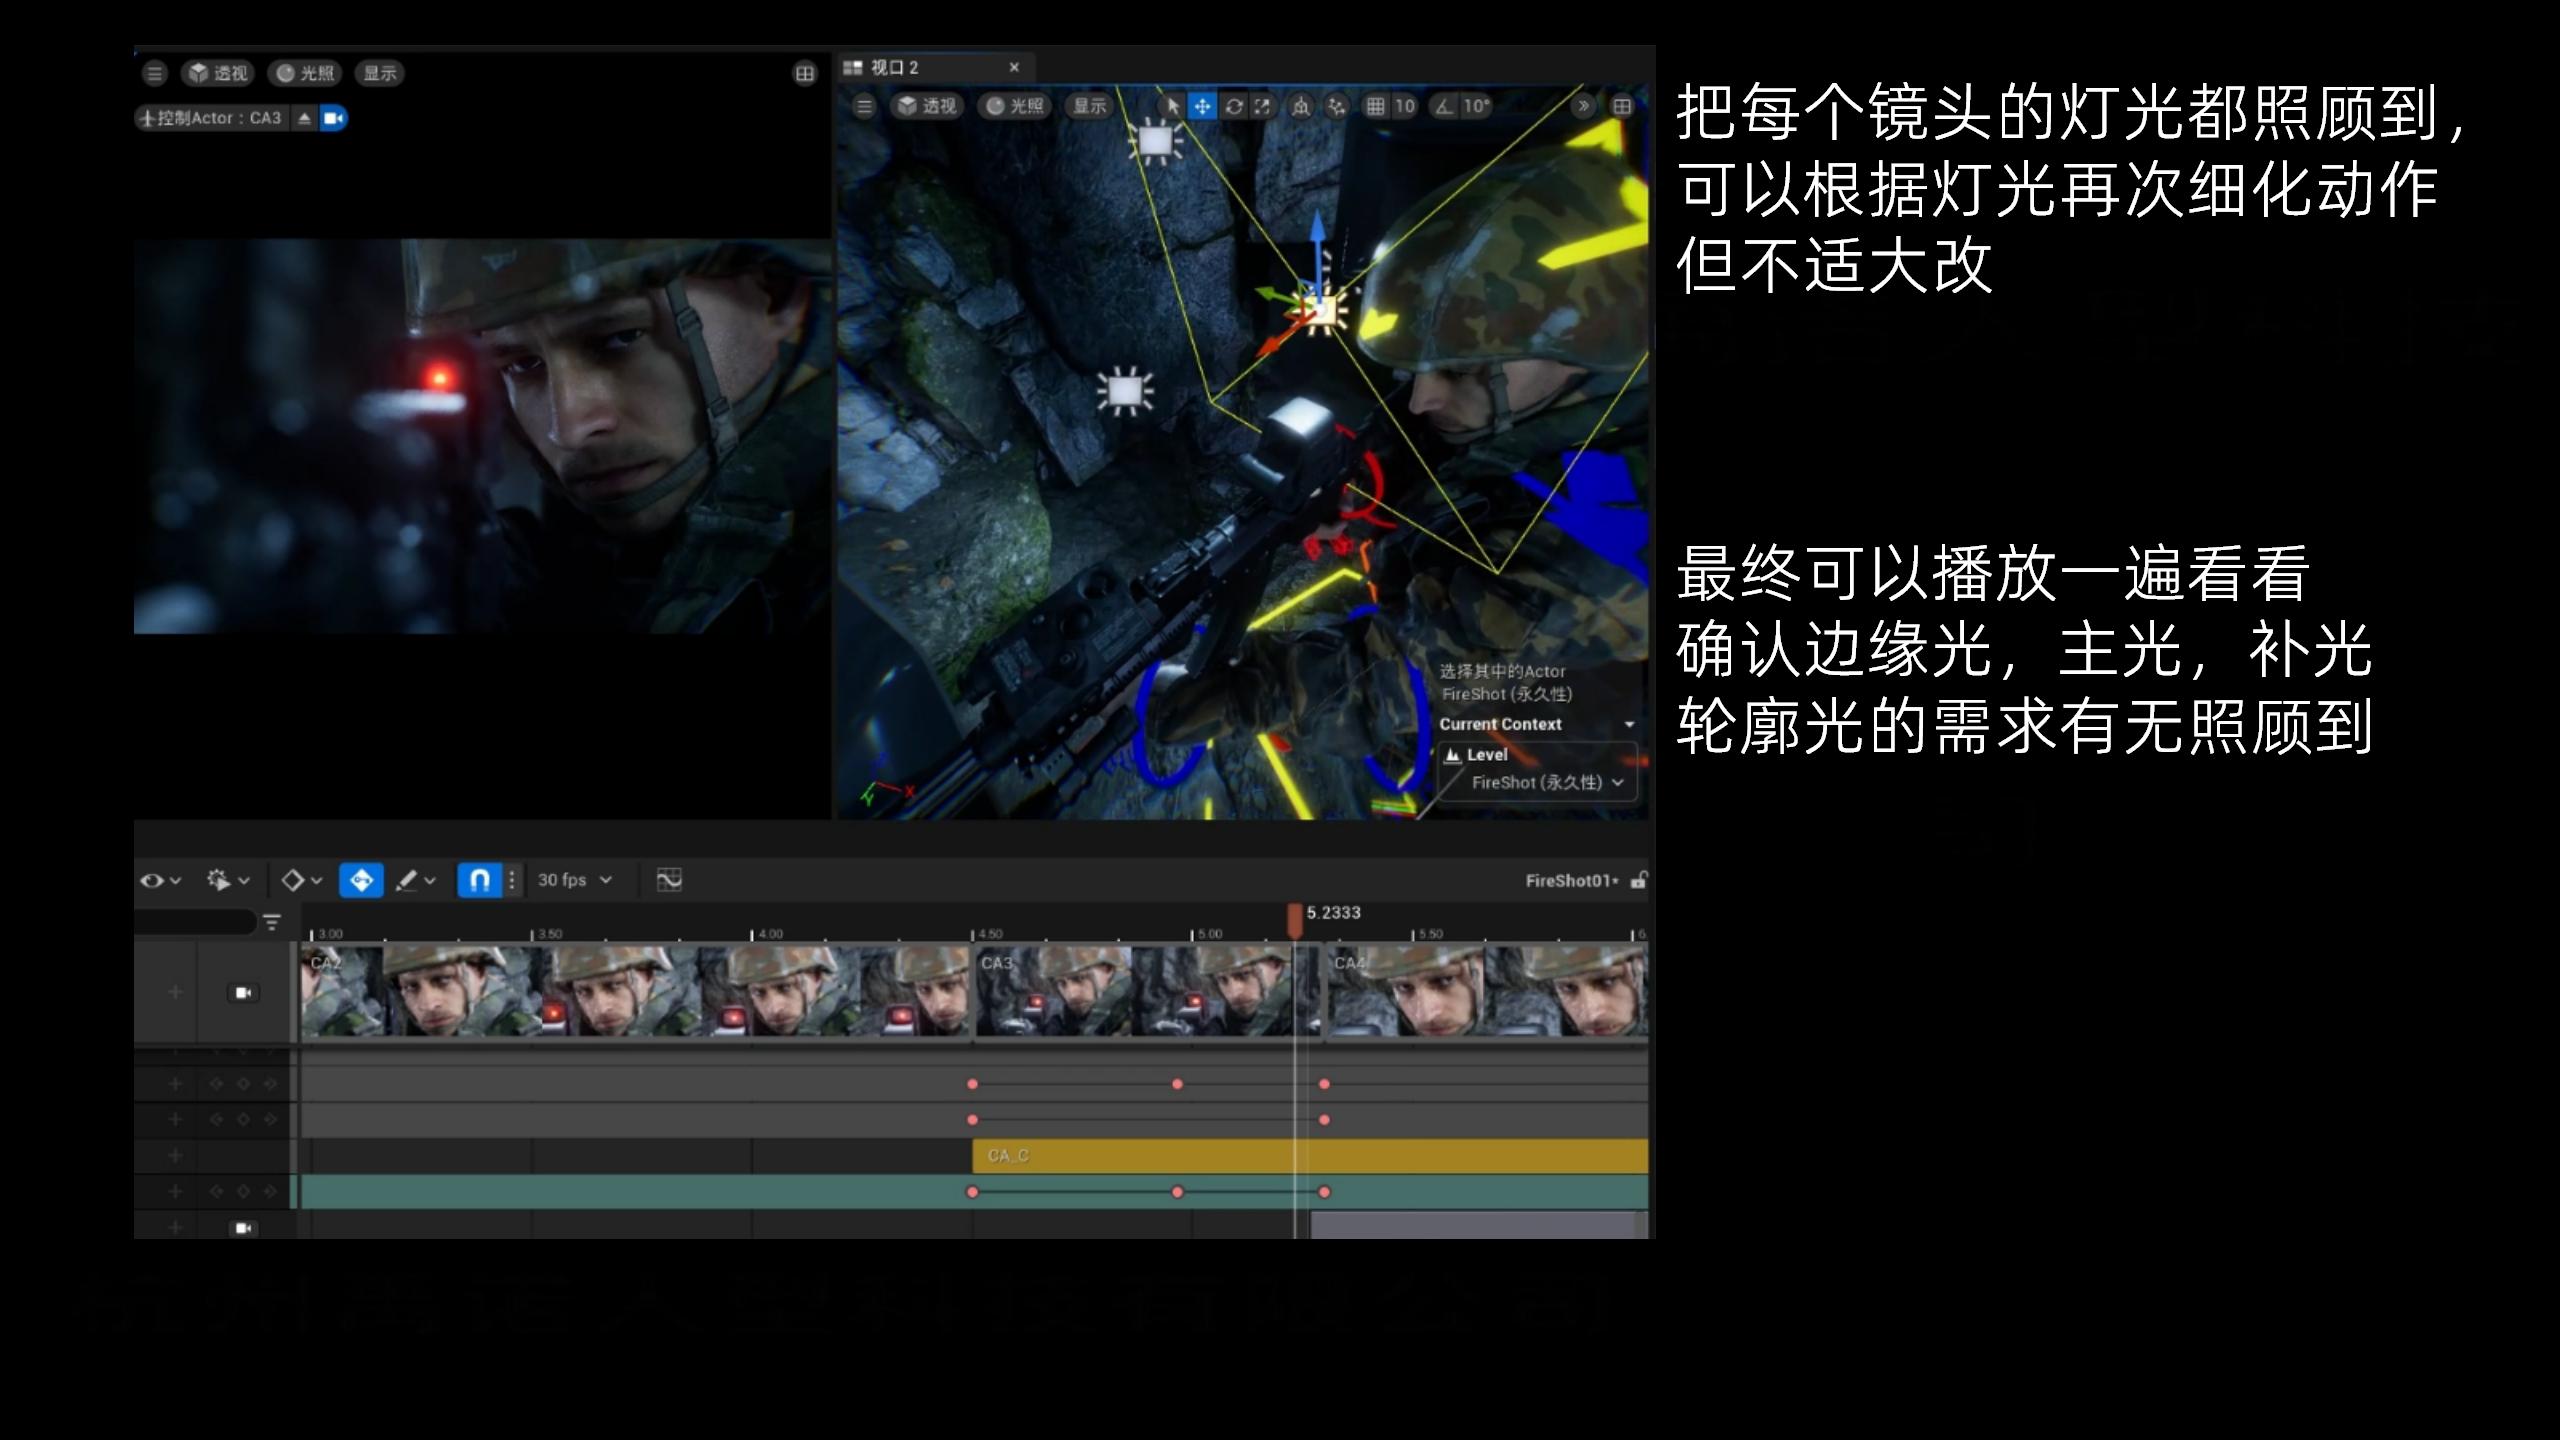Image resolution: width=2560 pixels, height=1440 pixels.
Task: Click the FireShot01* sequence name
Action: pos(1571,881)
